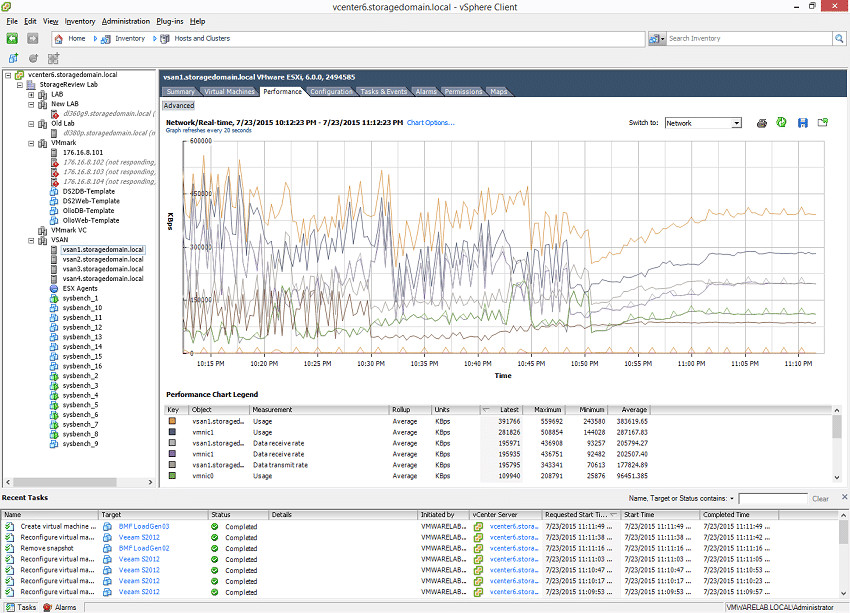850x613 pixels.
Task: Collapse the VMmark cluster node
Action: pyautogui.click(x=31, y=143)
